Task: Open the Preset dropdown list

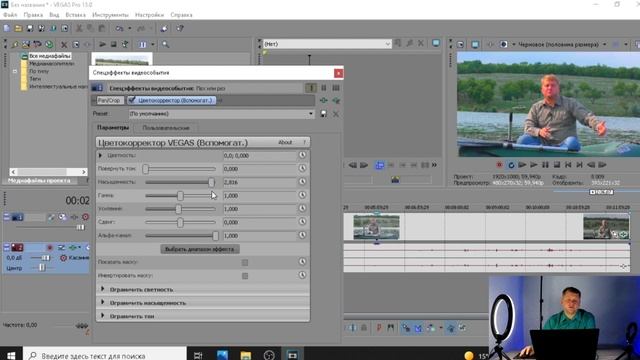Action: pyautogui.click(x=311, y=114)
